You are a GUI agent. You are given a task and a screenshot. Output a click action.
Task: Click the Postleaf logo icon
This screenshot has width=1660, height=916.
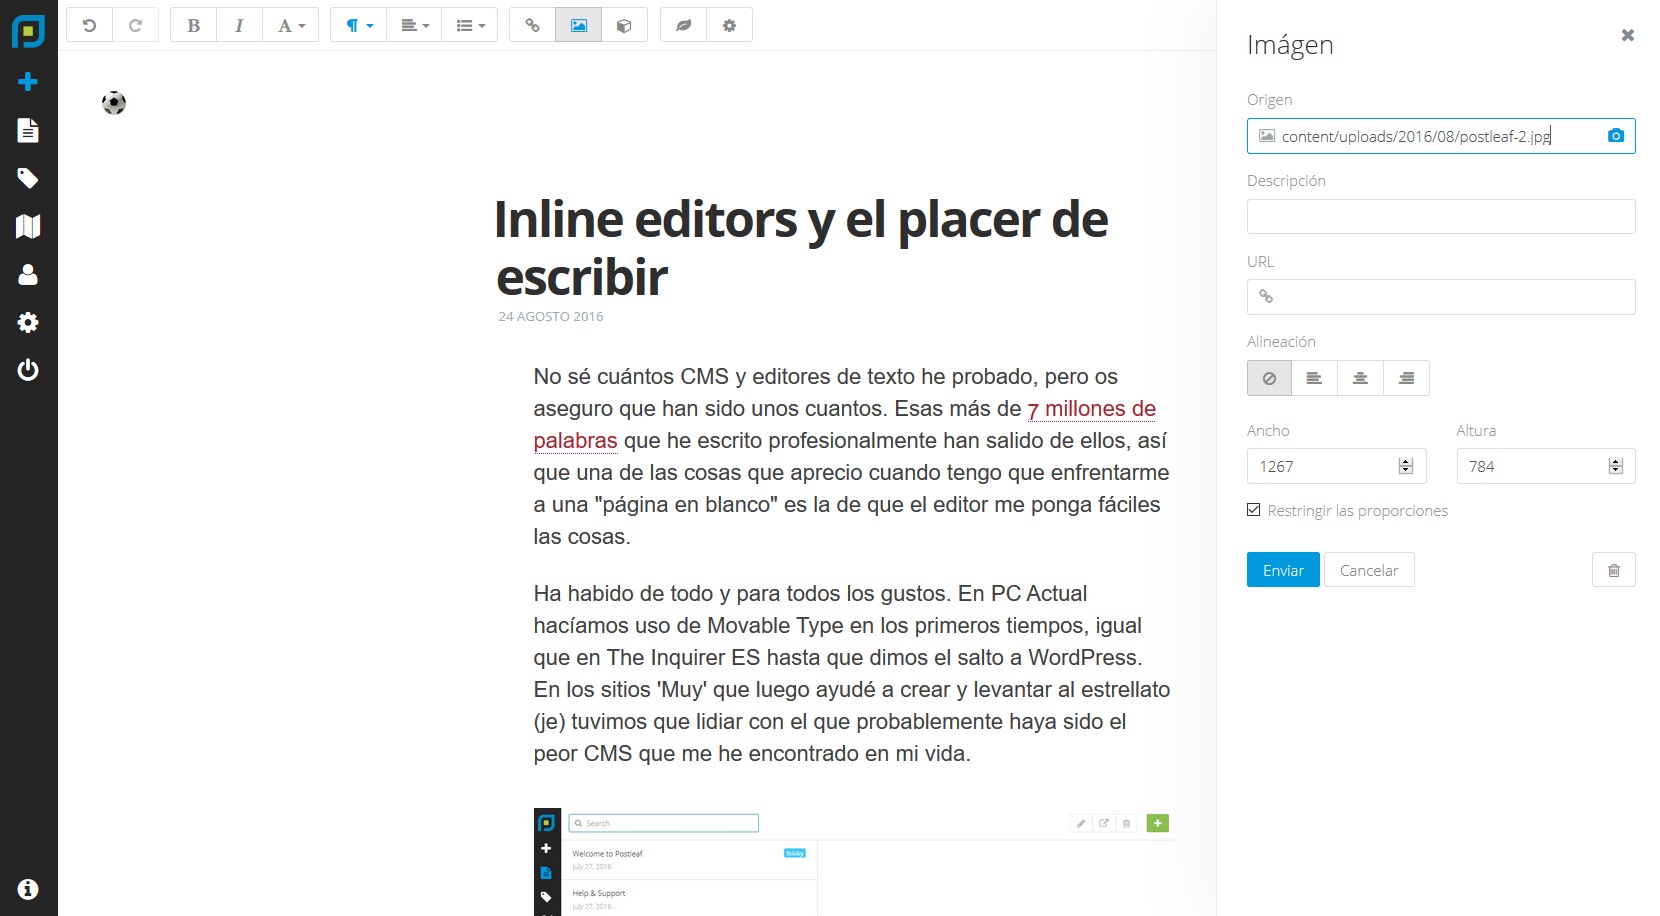28,31
